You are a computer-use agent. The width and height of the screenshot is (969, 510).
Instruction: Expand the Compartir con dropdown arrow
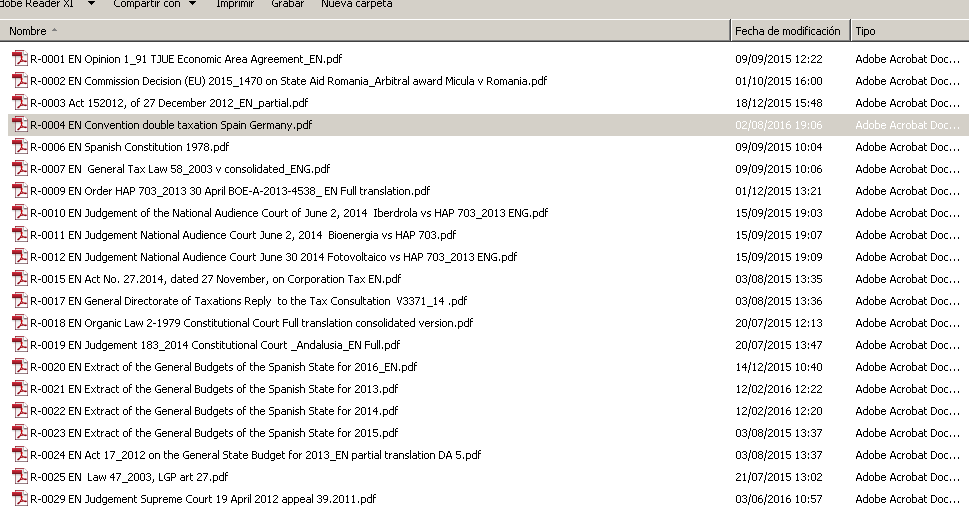[x=192, y=4]
